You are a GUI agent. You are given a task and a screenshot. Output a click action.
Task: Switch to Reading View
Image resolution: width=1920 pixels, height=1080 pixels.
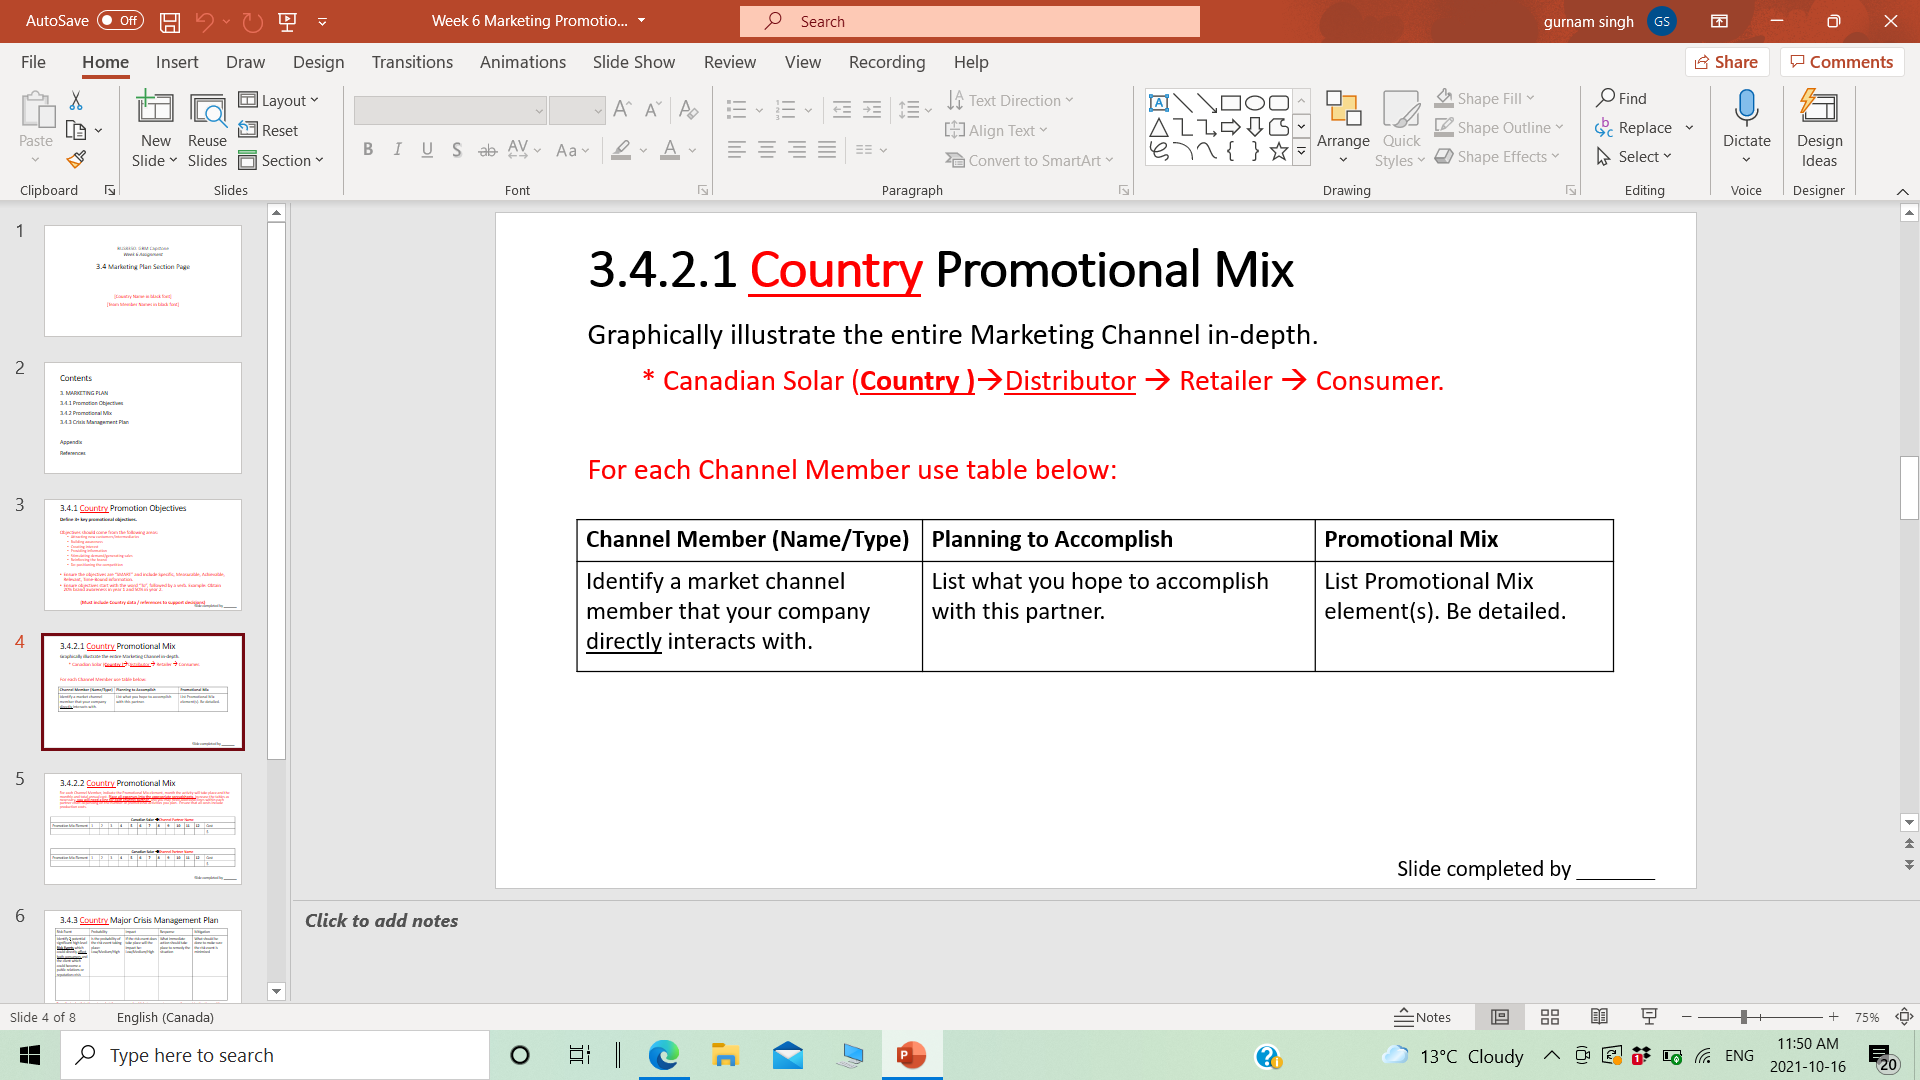coord(1600,1017)
